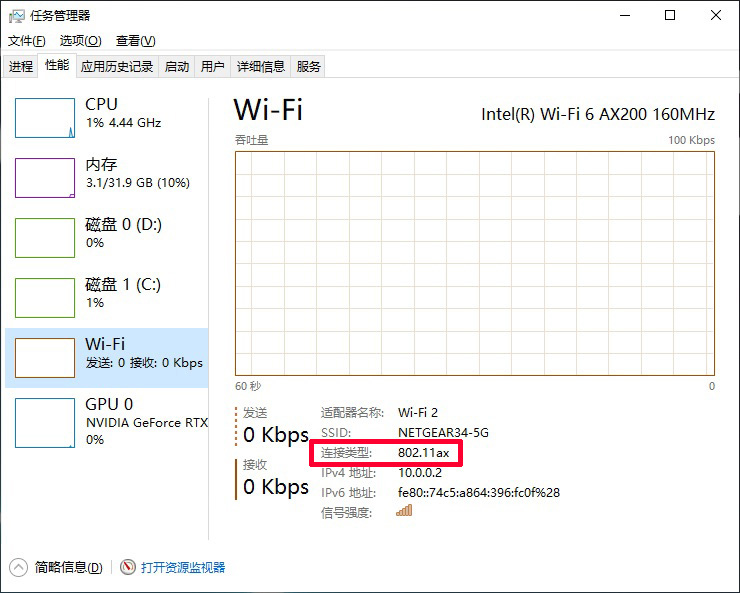Click the IPv4 address 10.0.0.2
The width and height of the screenshot is (740, 593).
pos(420,473)
